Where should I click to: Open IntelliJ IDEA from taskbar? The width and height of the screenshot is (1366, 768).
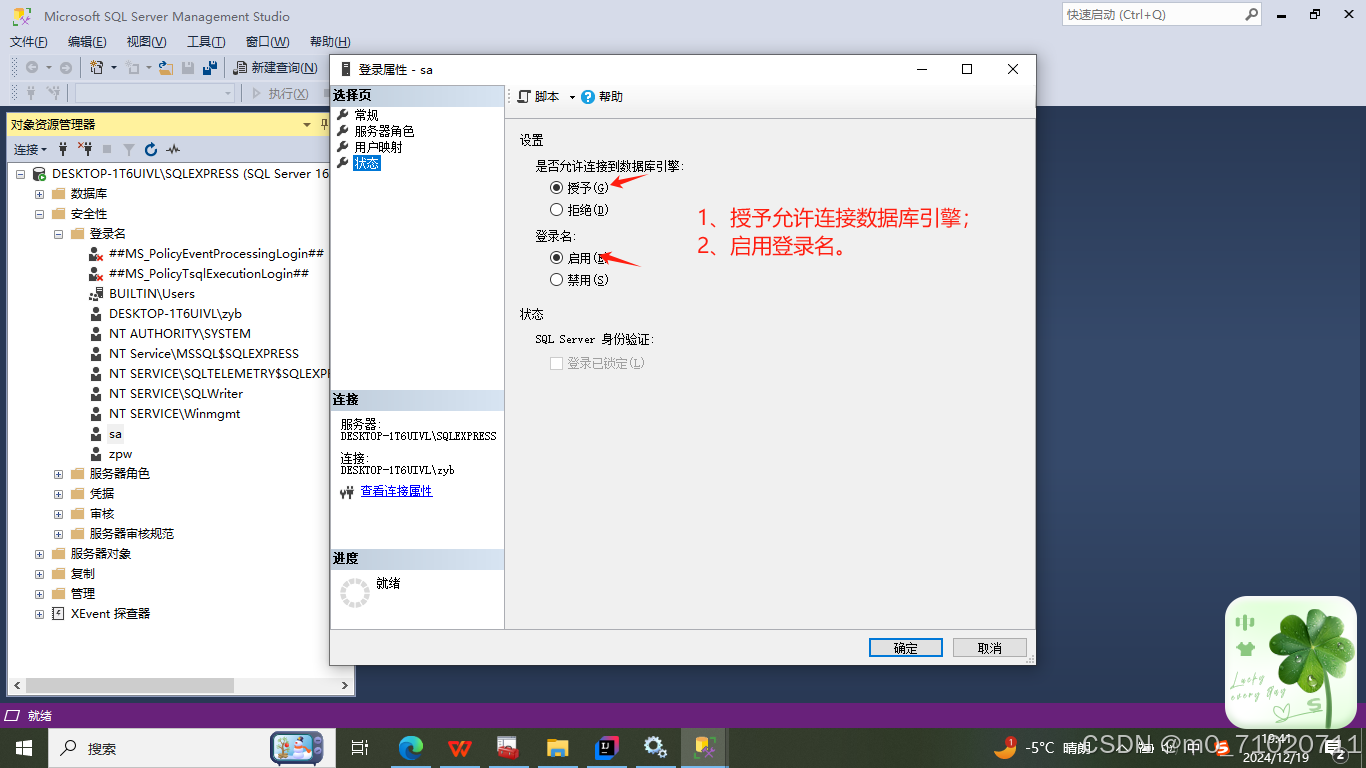607,748
